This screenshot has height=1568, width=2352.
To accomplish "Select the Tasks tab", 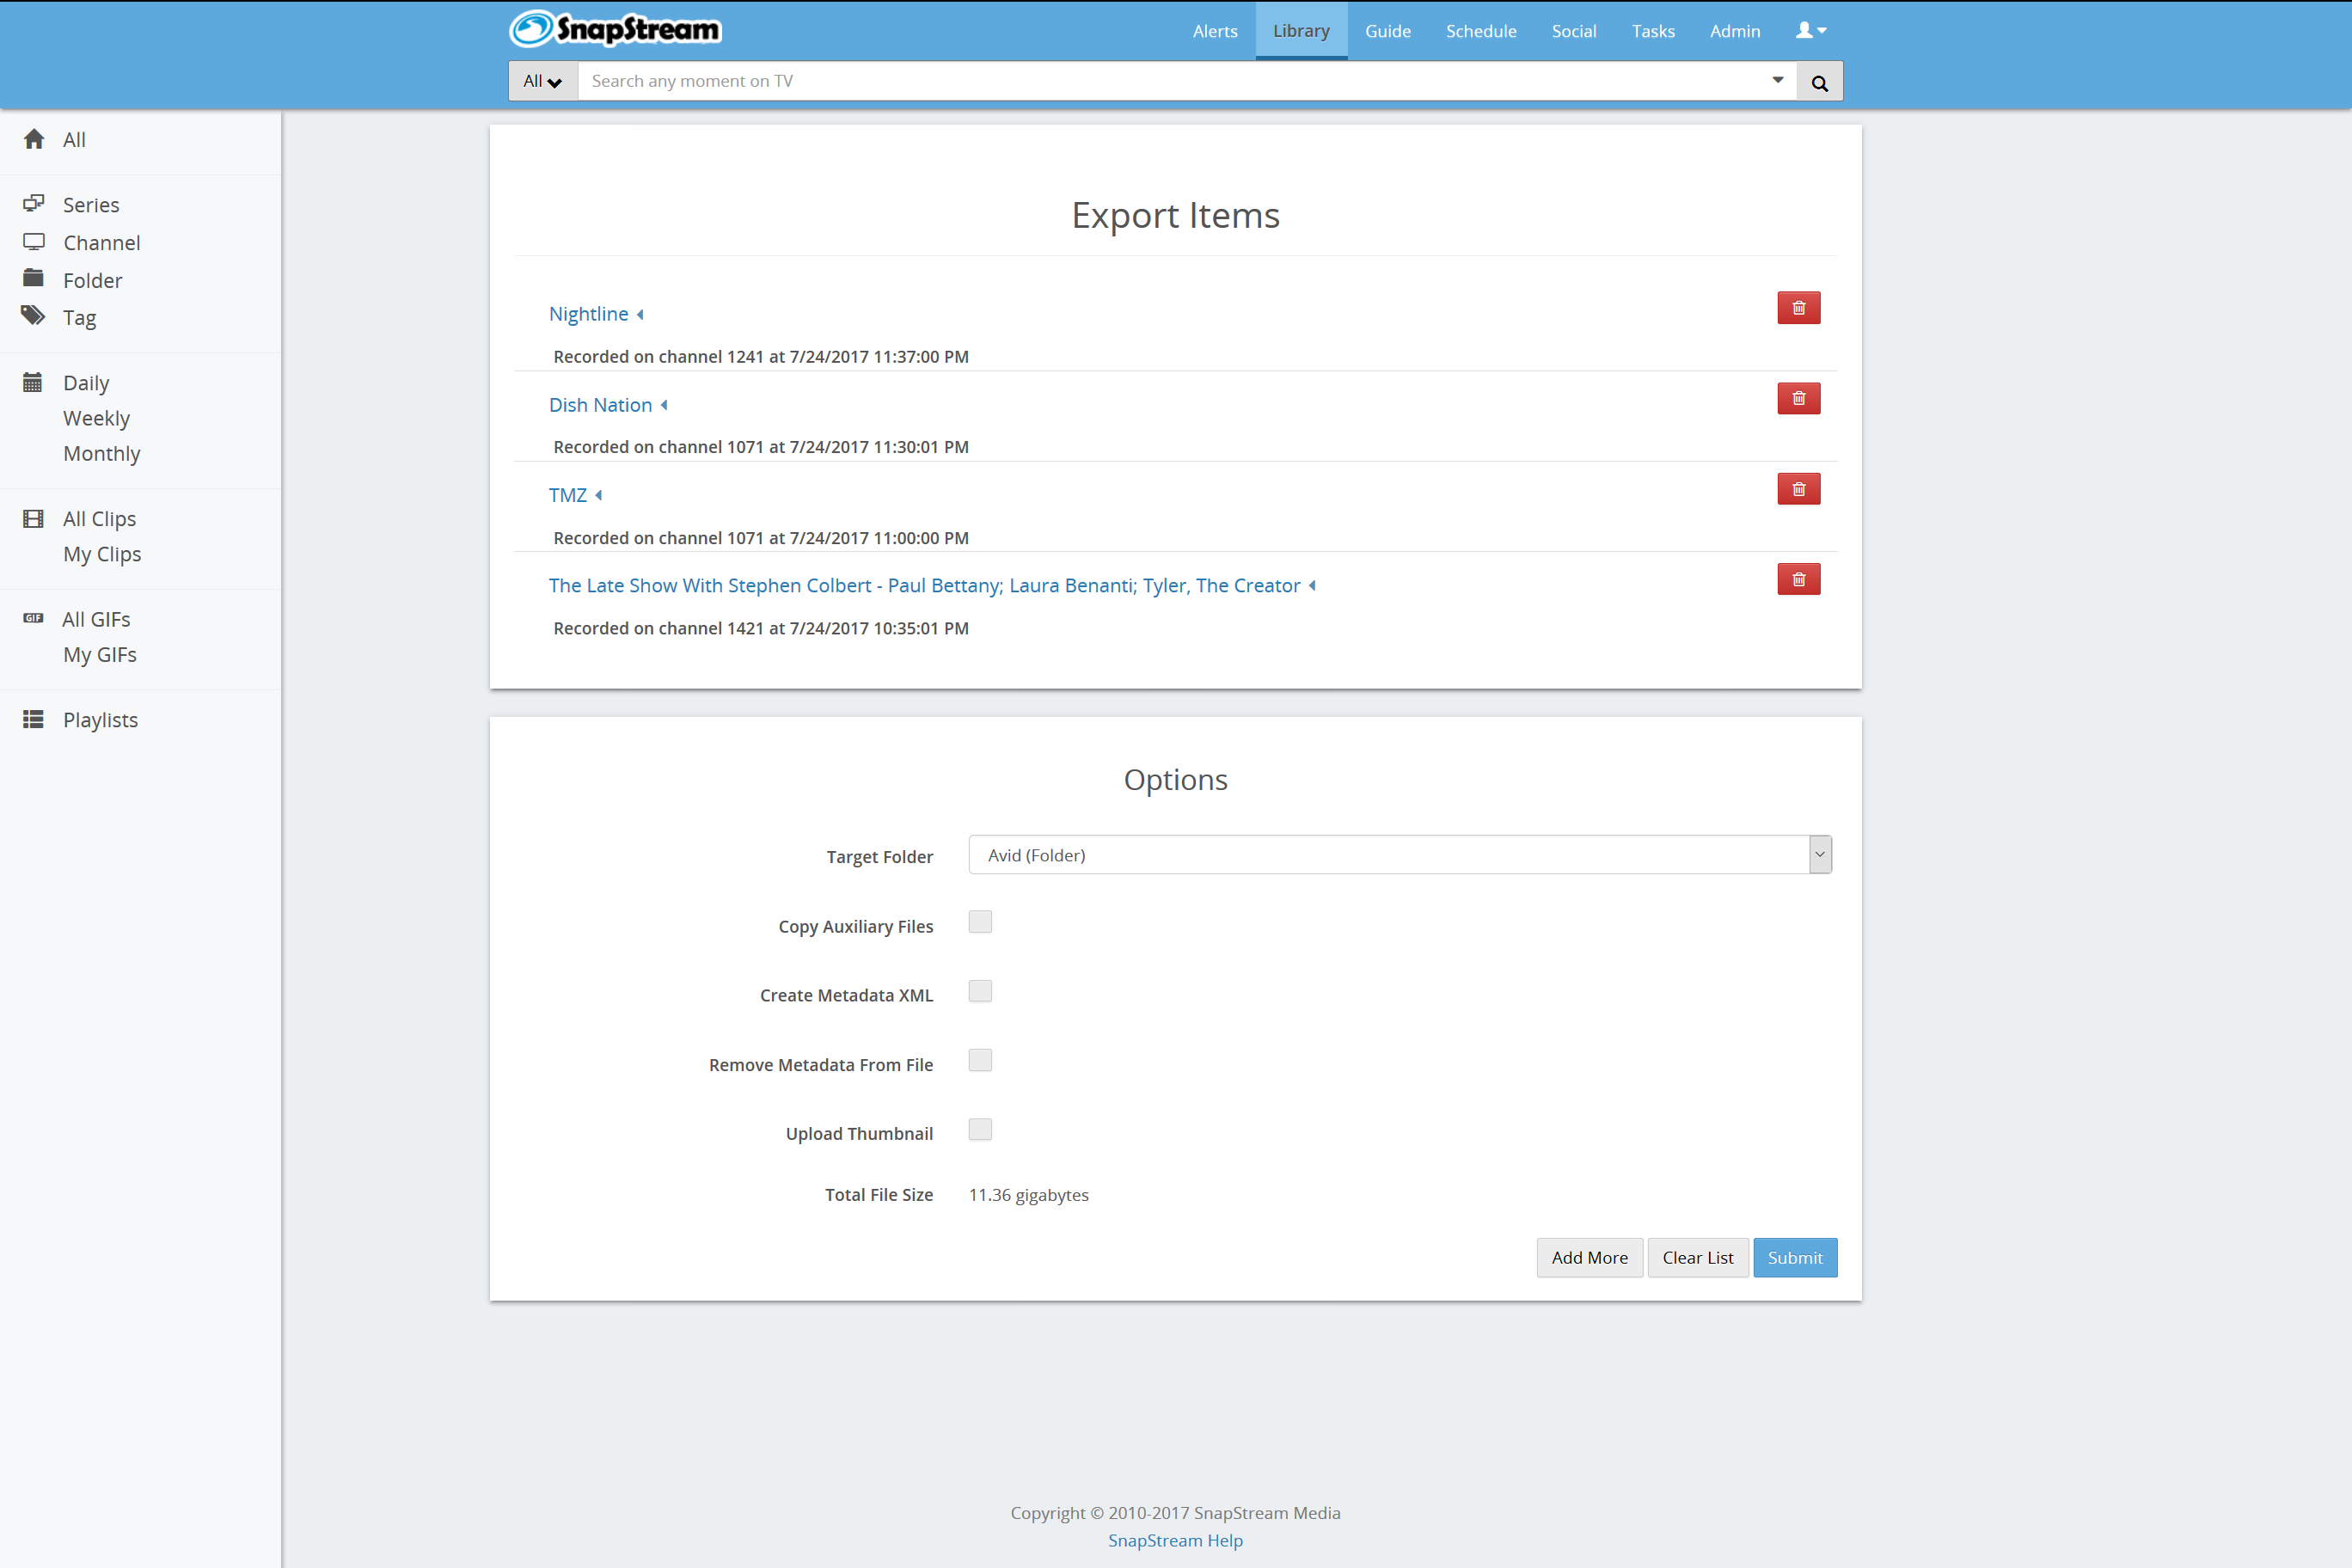I will [x=1653, y=31].
